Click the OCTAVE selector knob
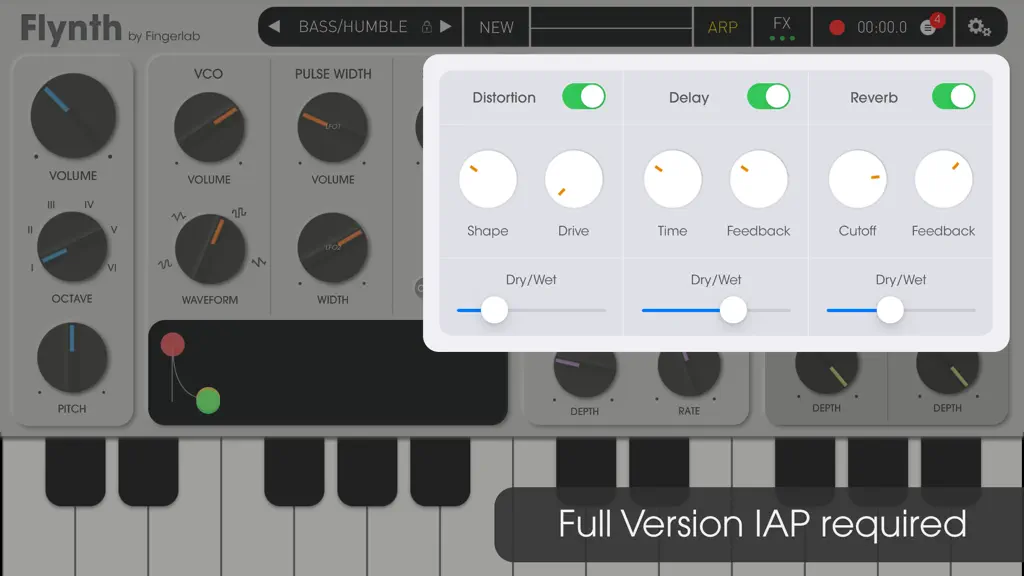This screenshot has width=1024, height=576. point(72,247)
